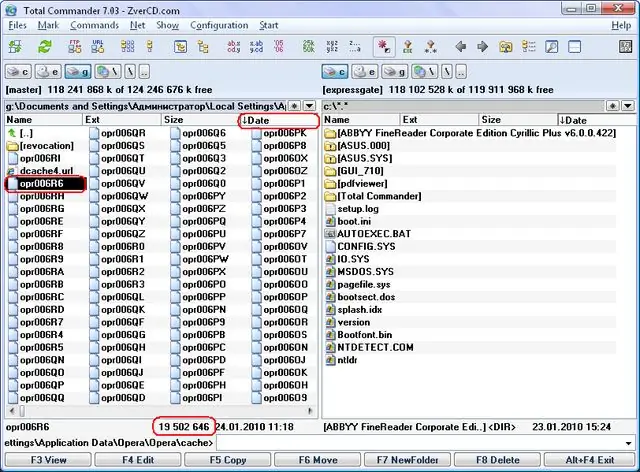Sort by extension using x.ab y.cd icon

coord(256,47)
